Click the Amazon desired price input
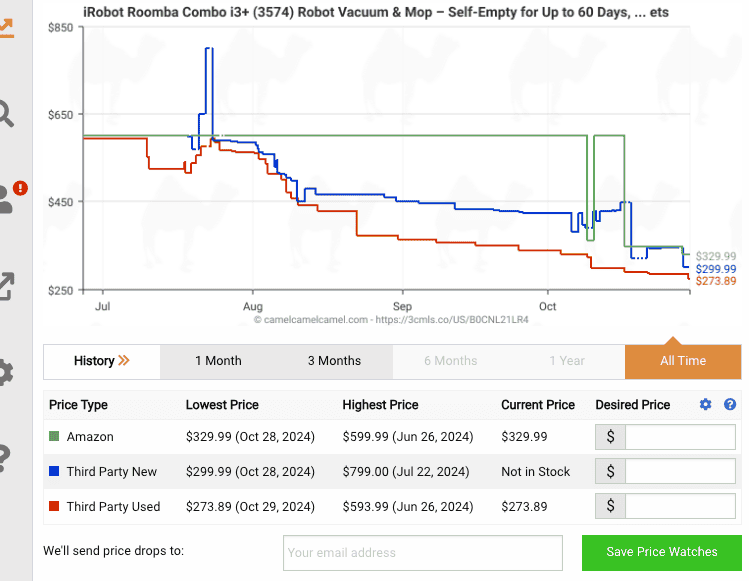749x581 pixels. point(680,437)
